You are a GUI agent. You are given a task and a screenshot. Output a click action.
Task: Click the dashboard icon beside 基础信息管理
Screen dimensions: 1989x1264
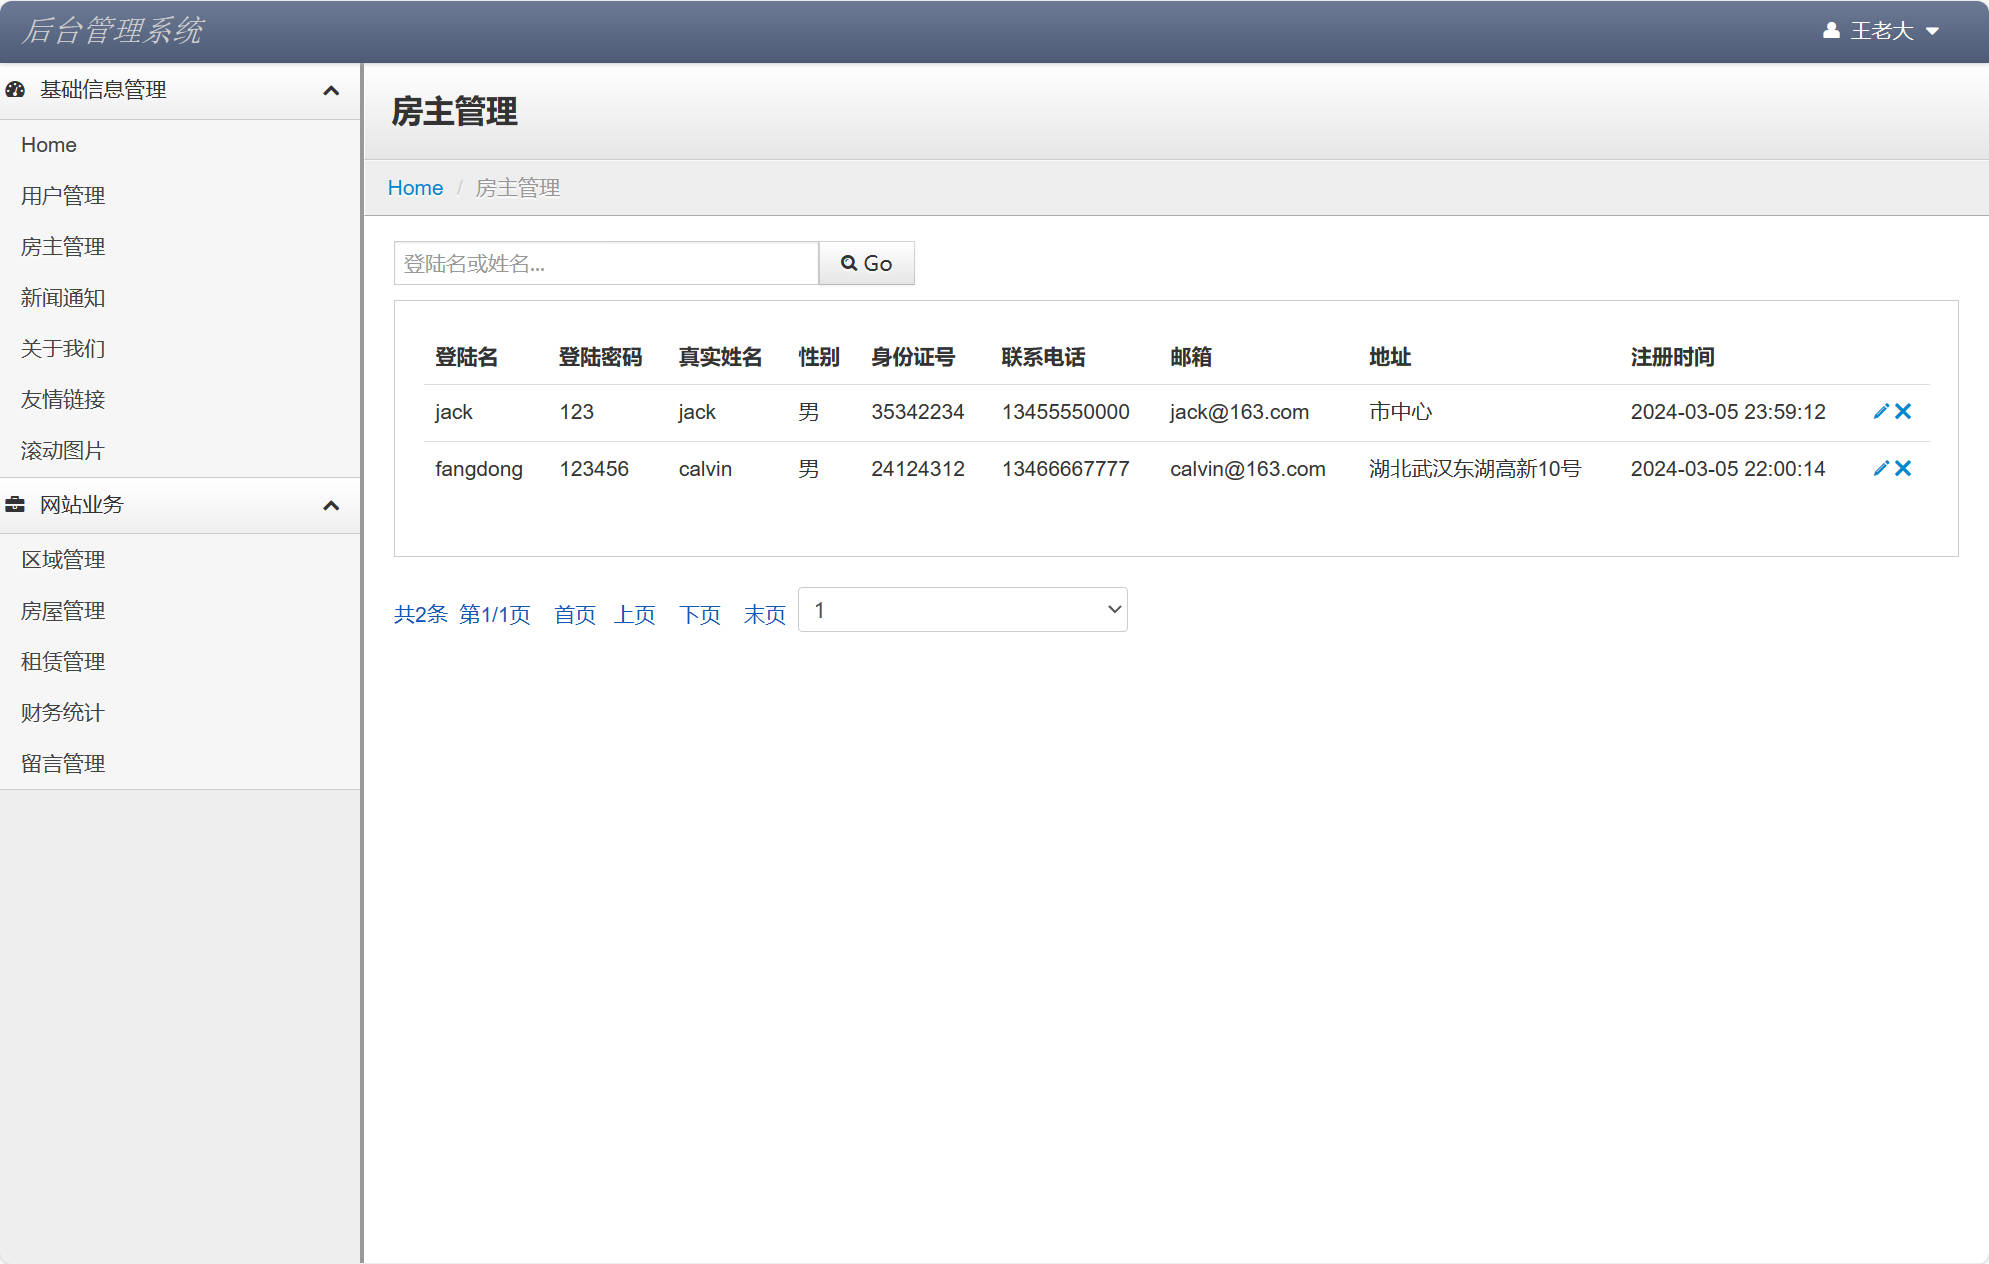[14, 90]
